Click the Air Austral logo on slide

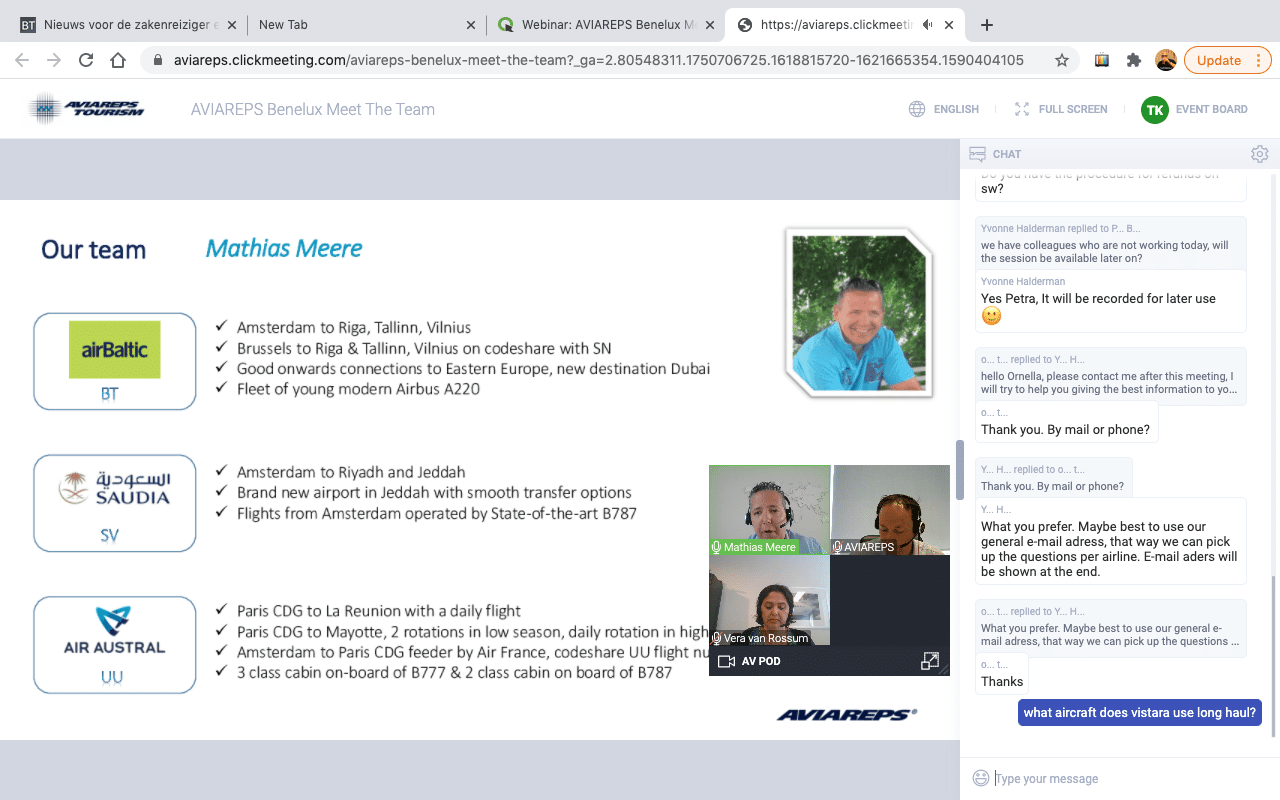pyautogui.click(x=115, y=631)
